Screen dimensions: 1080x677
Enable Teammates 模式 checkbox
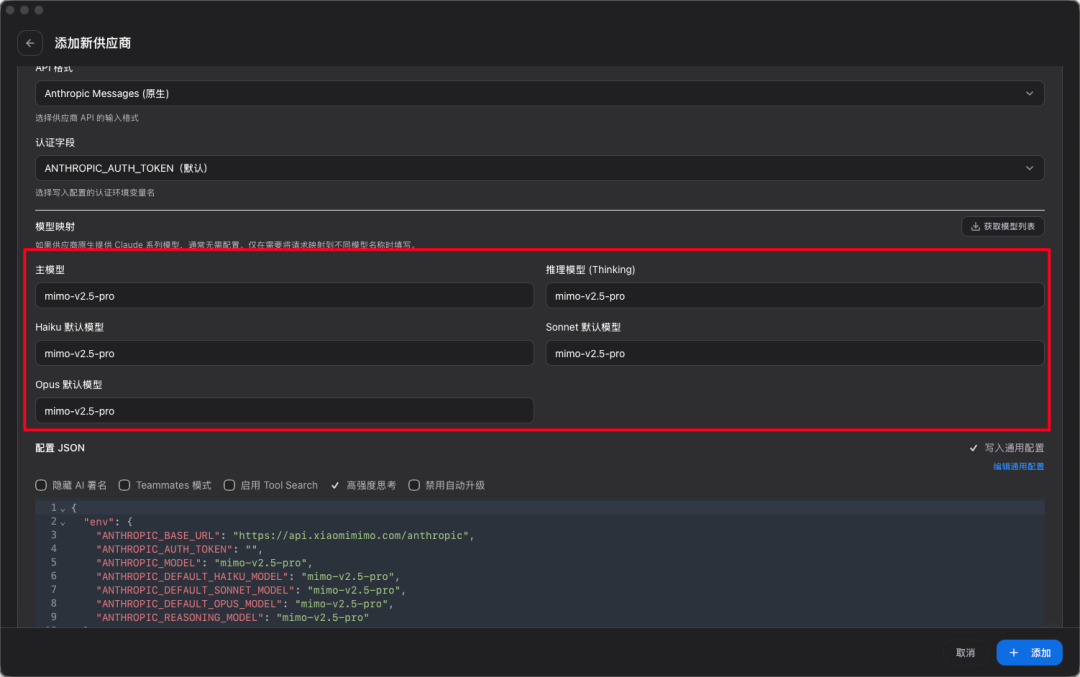click(x=125, y=485)
